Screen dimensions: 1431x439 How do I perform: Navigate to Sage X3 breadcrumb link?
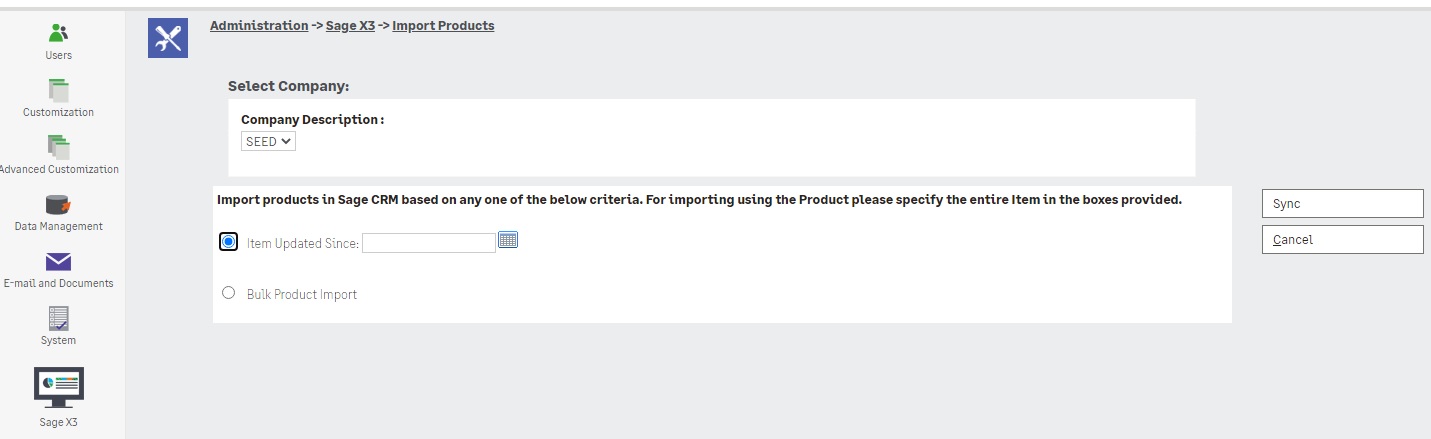[350, 26]
